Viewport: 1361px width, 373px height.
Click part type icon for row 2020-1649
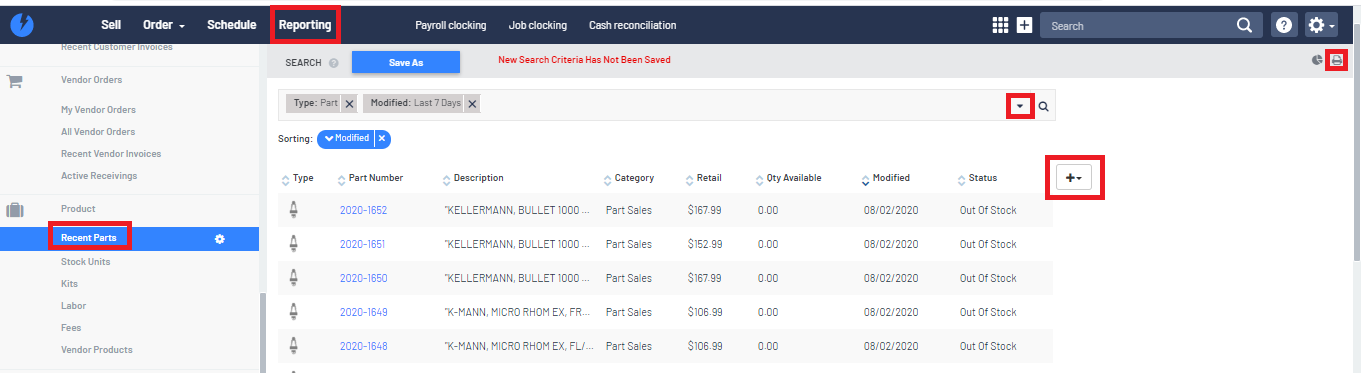294,312
